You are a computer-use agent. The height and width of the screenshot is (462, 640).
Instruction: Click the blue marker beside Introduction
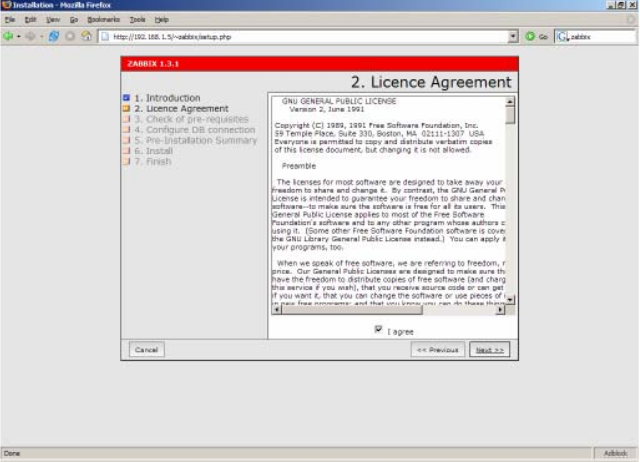tap(127, 98)
